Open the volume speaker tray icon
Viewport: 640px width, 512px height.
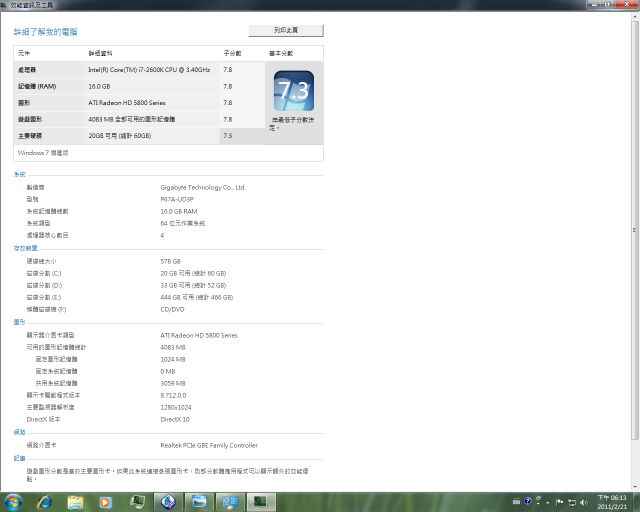584,502
